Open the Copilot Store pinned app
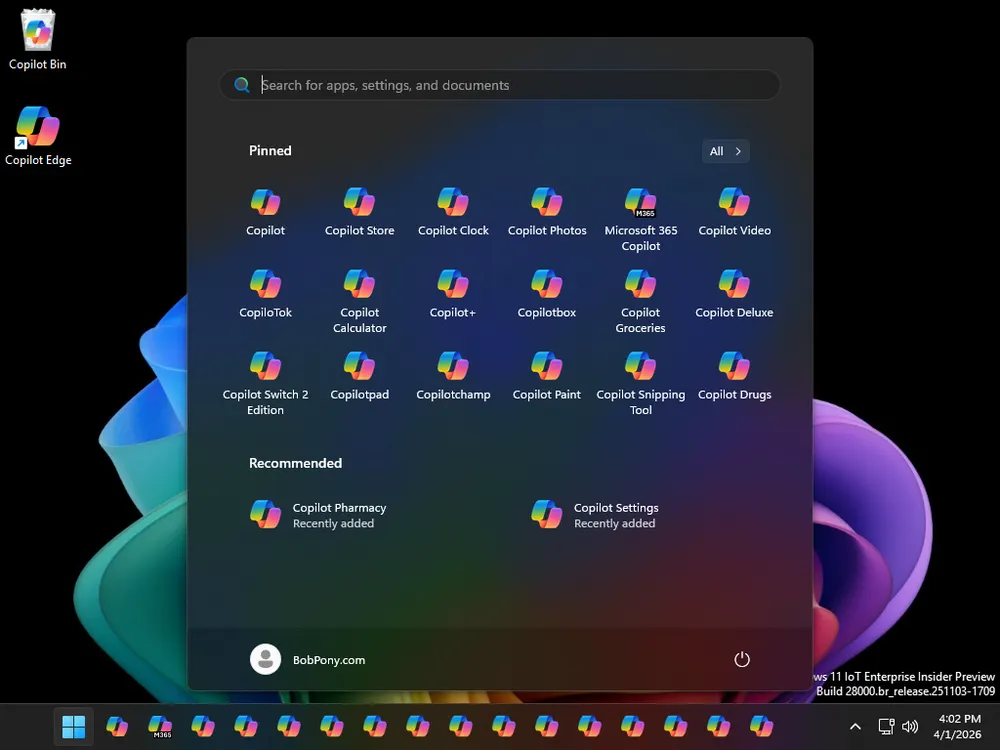This screenshot has height=750, width=1000. [359, 212]
